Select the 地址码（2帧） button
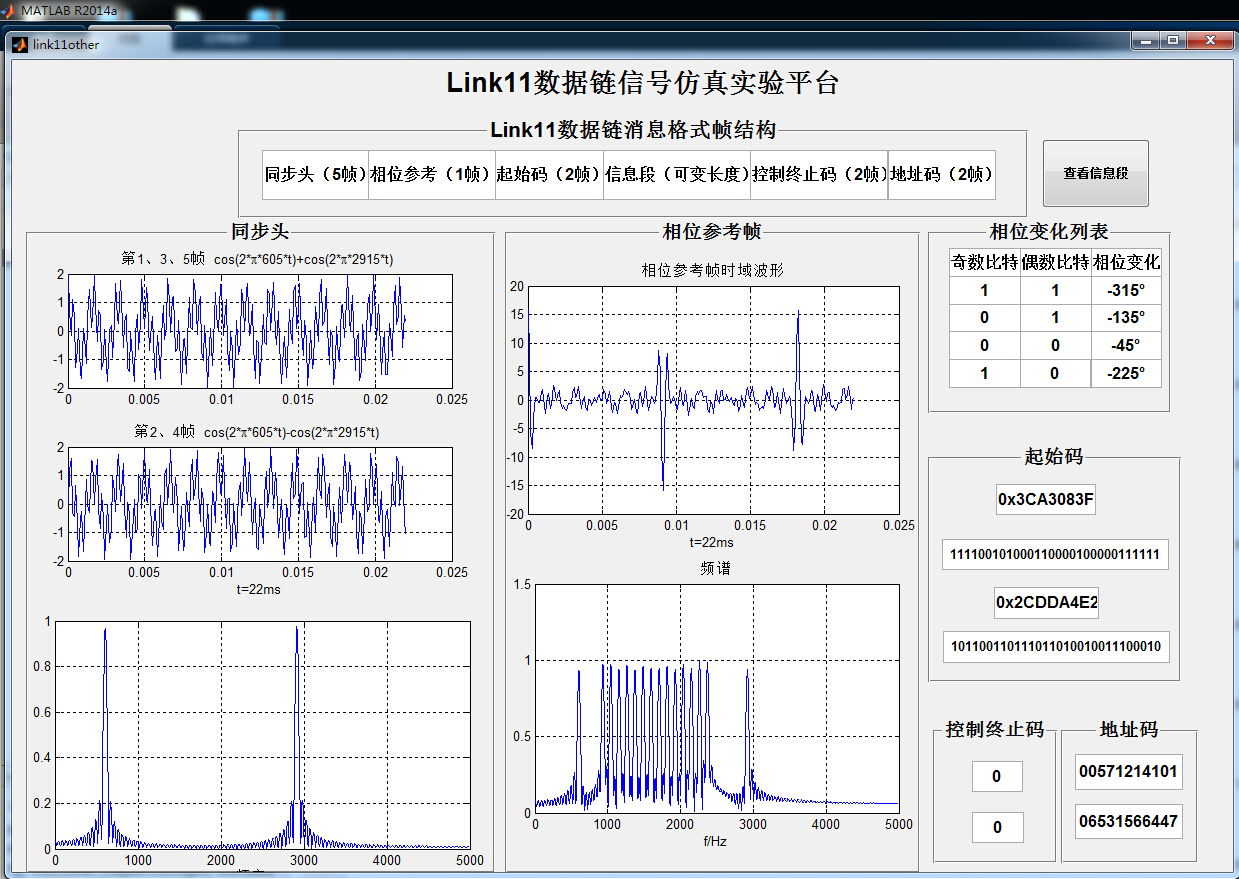The width and height of the screenshot is (1239, 879). 942,175
